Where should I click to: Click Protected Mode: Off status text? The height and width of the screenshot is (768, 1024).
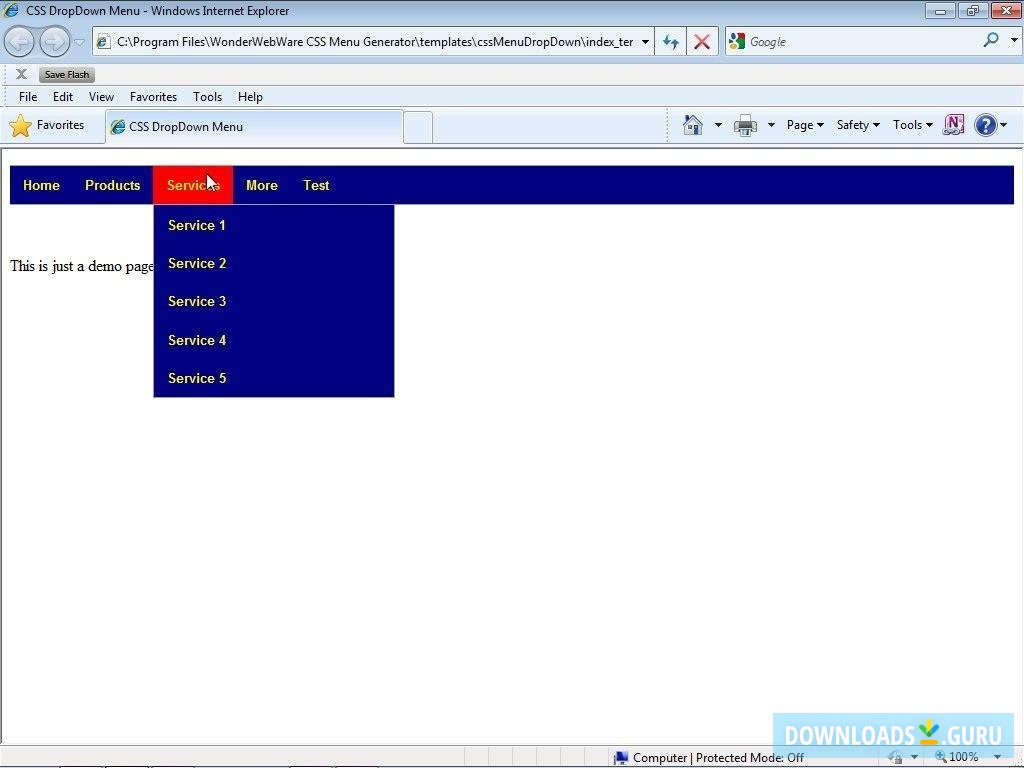click(x=750, y=758)
